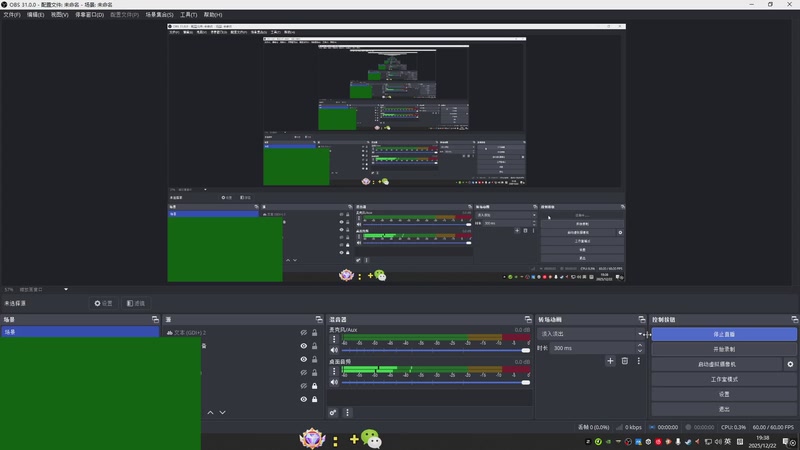This screenshot has height=450, width=800.
Task: Click the 60.00 / 60.00 FPS readout
Action: (x=773, y=427)
